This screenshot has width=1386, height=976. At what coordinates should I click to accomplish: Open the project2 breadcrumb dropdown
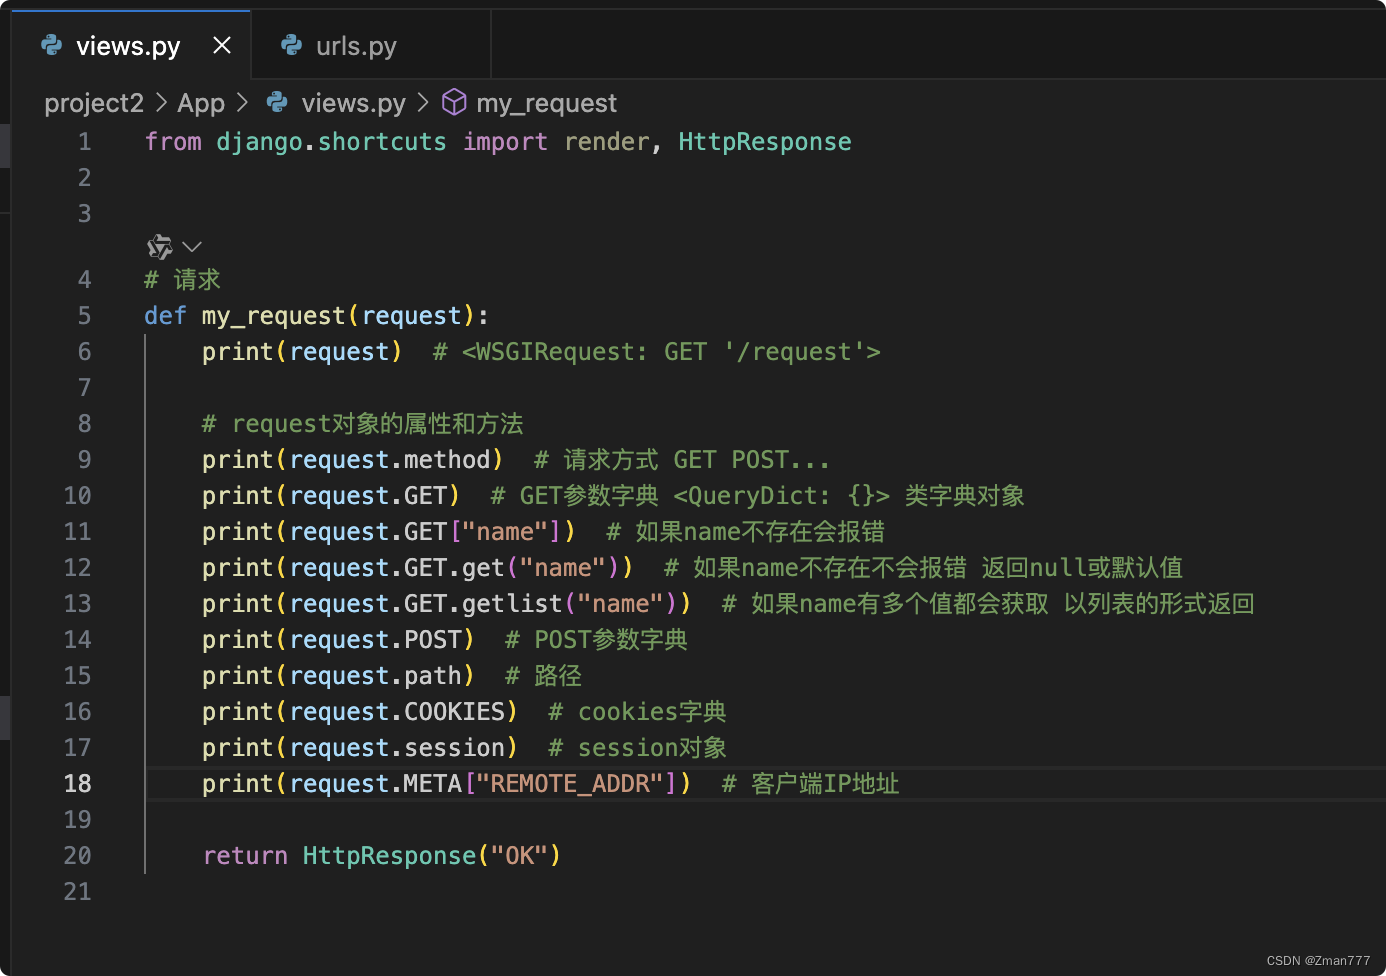pyautogui.click(x=93, y=102)
